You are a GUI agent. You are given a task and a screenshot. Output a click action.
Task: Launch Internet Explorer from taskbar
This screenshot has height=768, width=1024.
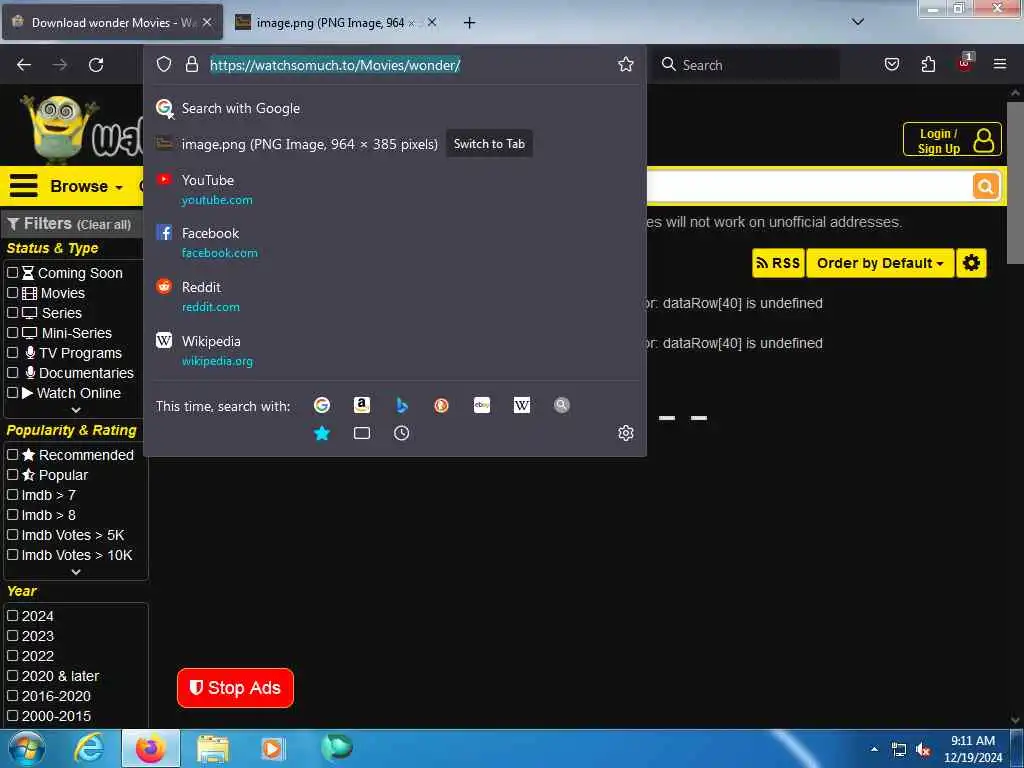[88, 748]
